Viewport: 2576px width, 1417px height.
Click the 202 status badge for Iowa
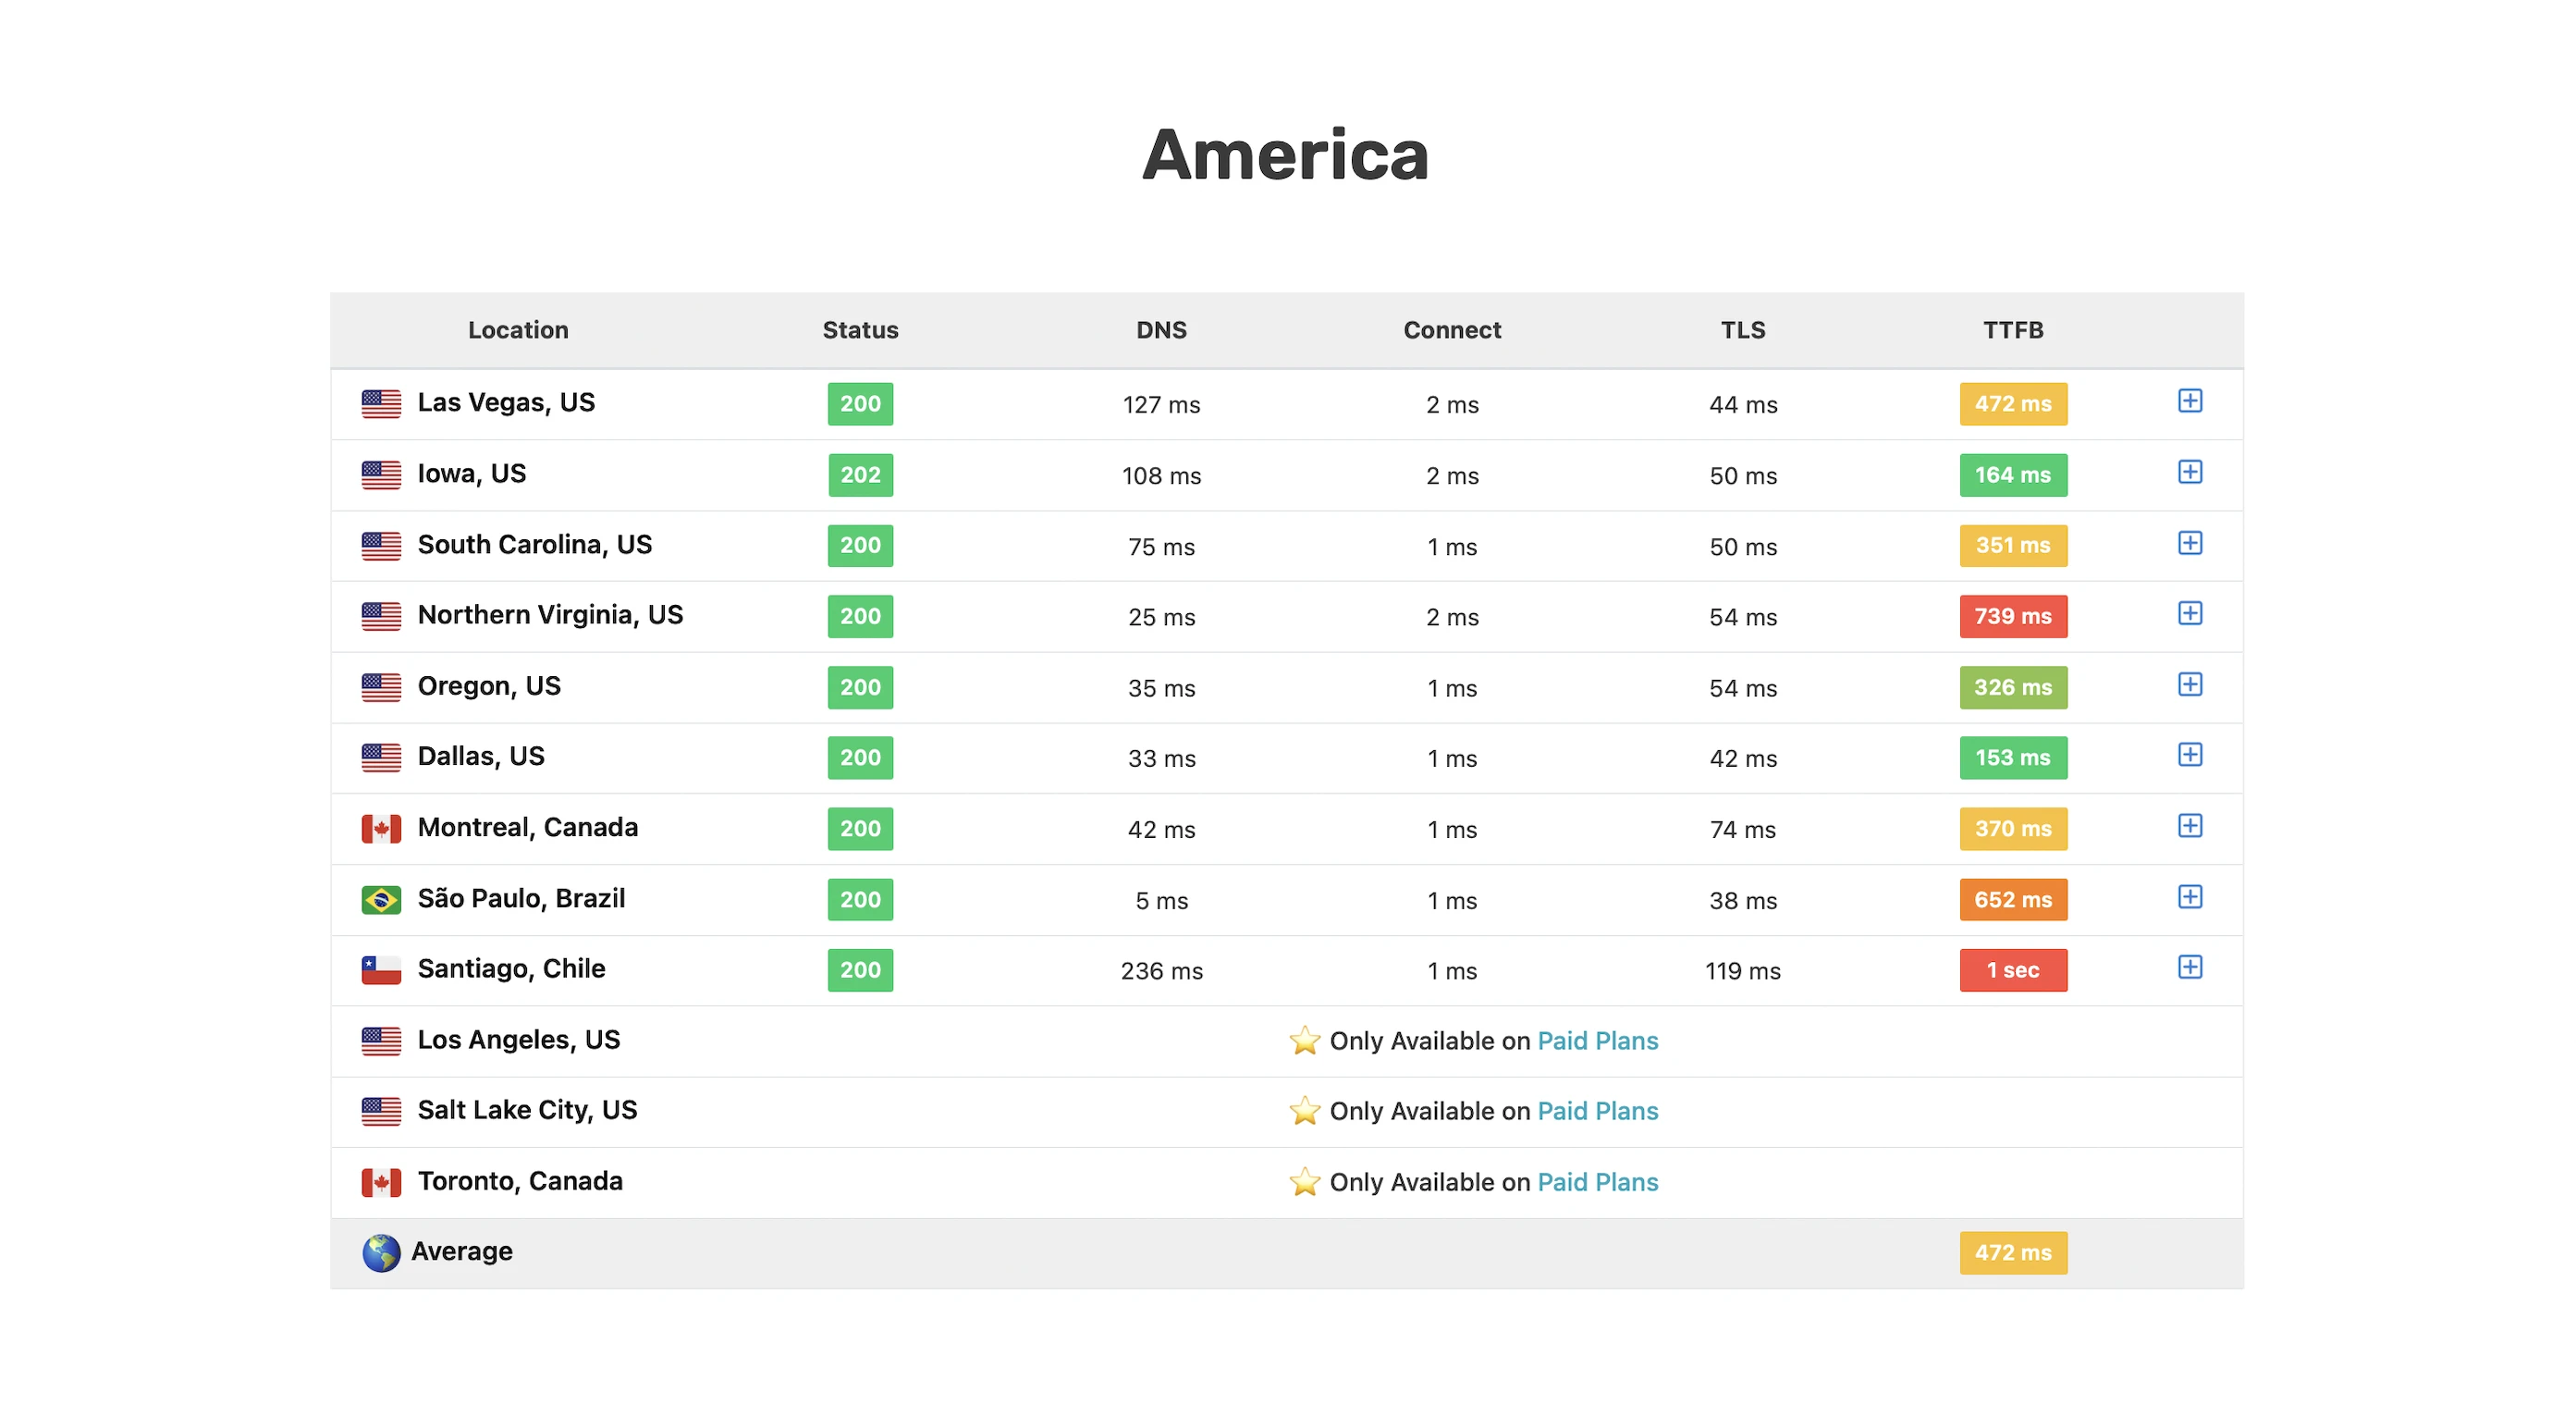tap(860, 475)
